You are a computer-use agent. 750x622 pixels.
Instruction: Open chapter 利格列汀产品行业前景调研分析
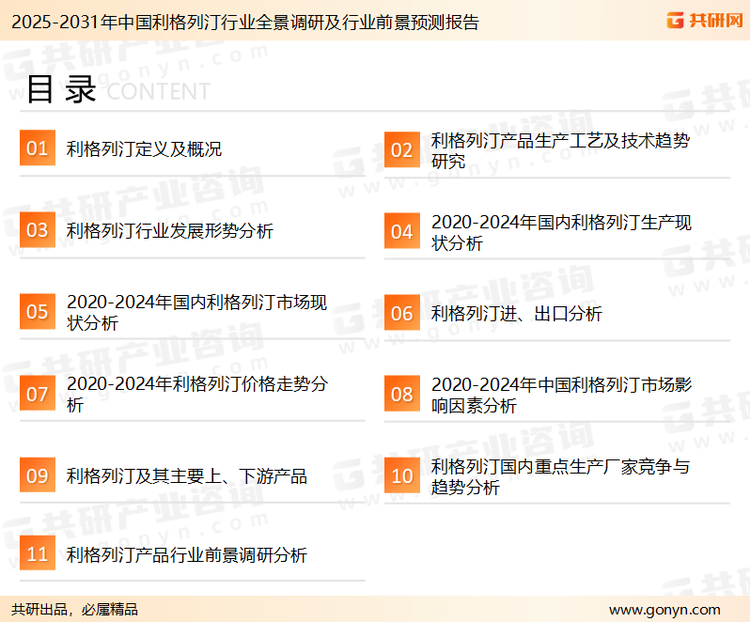(187, 555)
